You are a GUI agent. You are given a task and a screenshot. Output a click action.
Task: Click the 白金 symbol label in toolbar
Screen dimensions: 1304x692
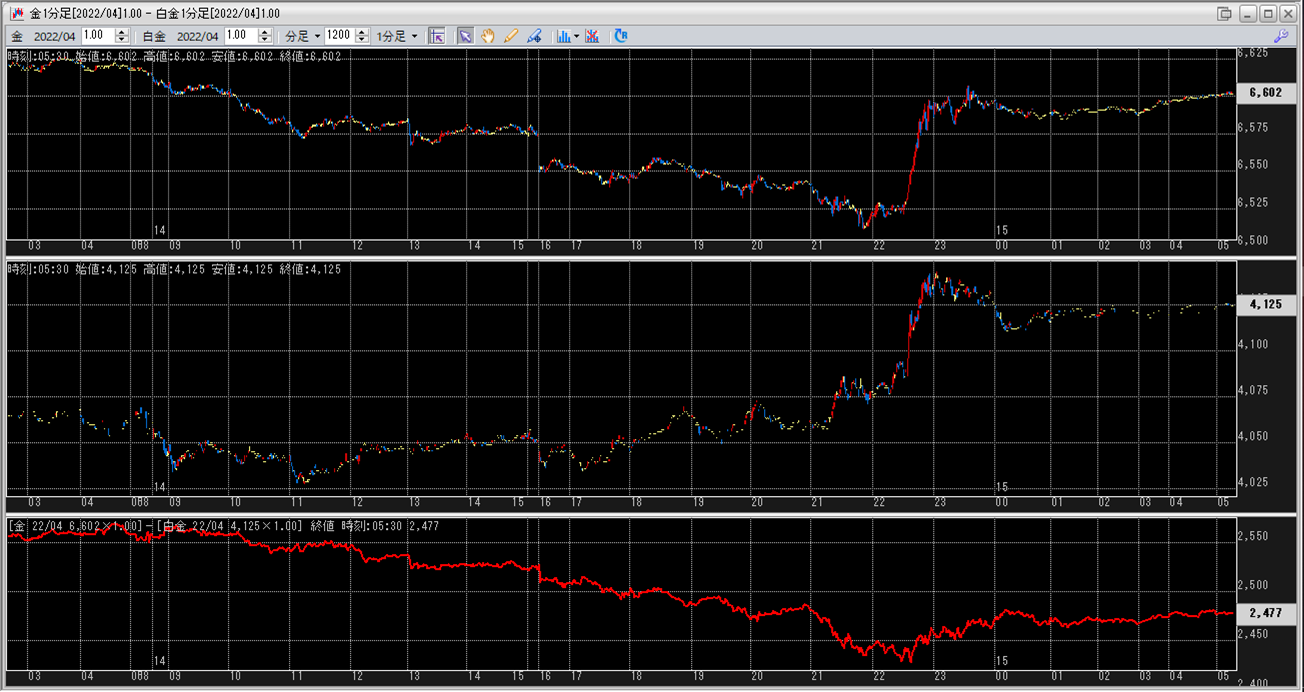[154, 36]
